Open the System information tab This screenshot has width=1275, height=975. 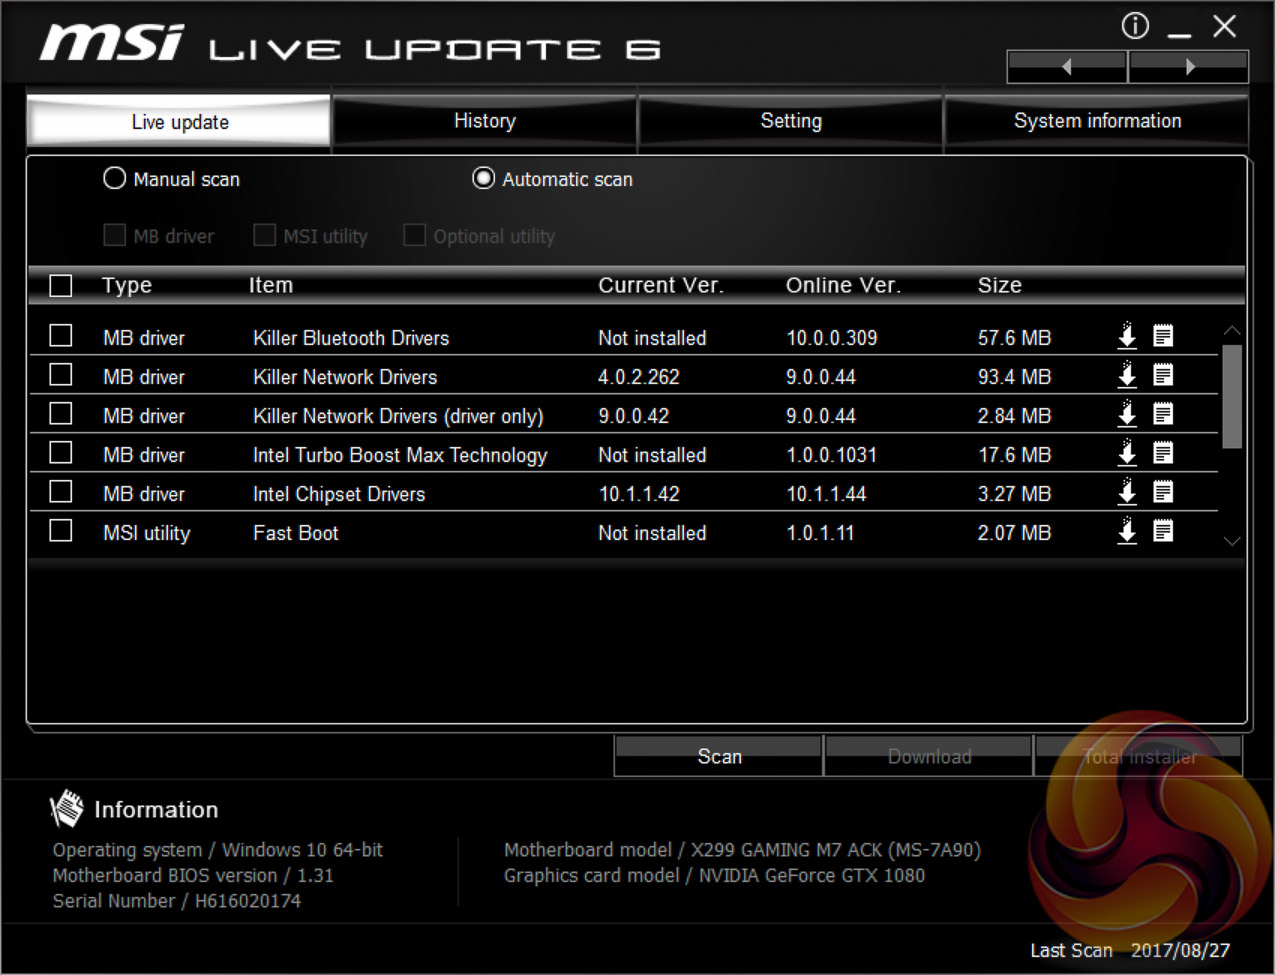click(1097, 121)
